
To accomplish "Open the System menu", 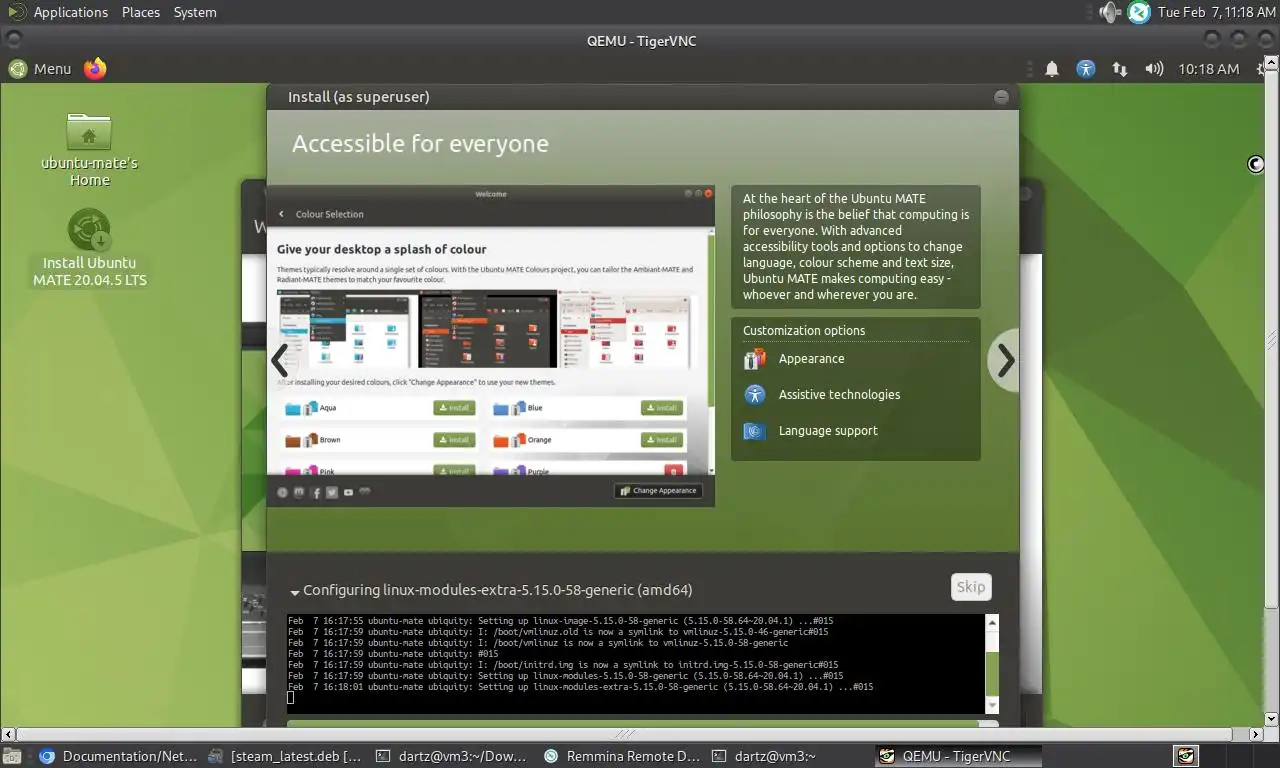I will click(x=195, y=12).
